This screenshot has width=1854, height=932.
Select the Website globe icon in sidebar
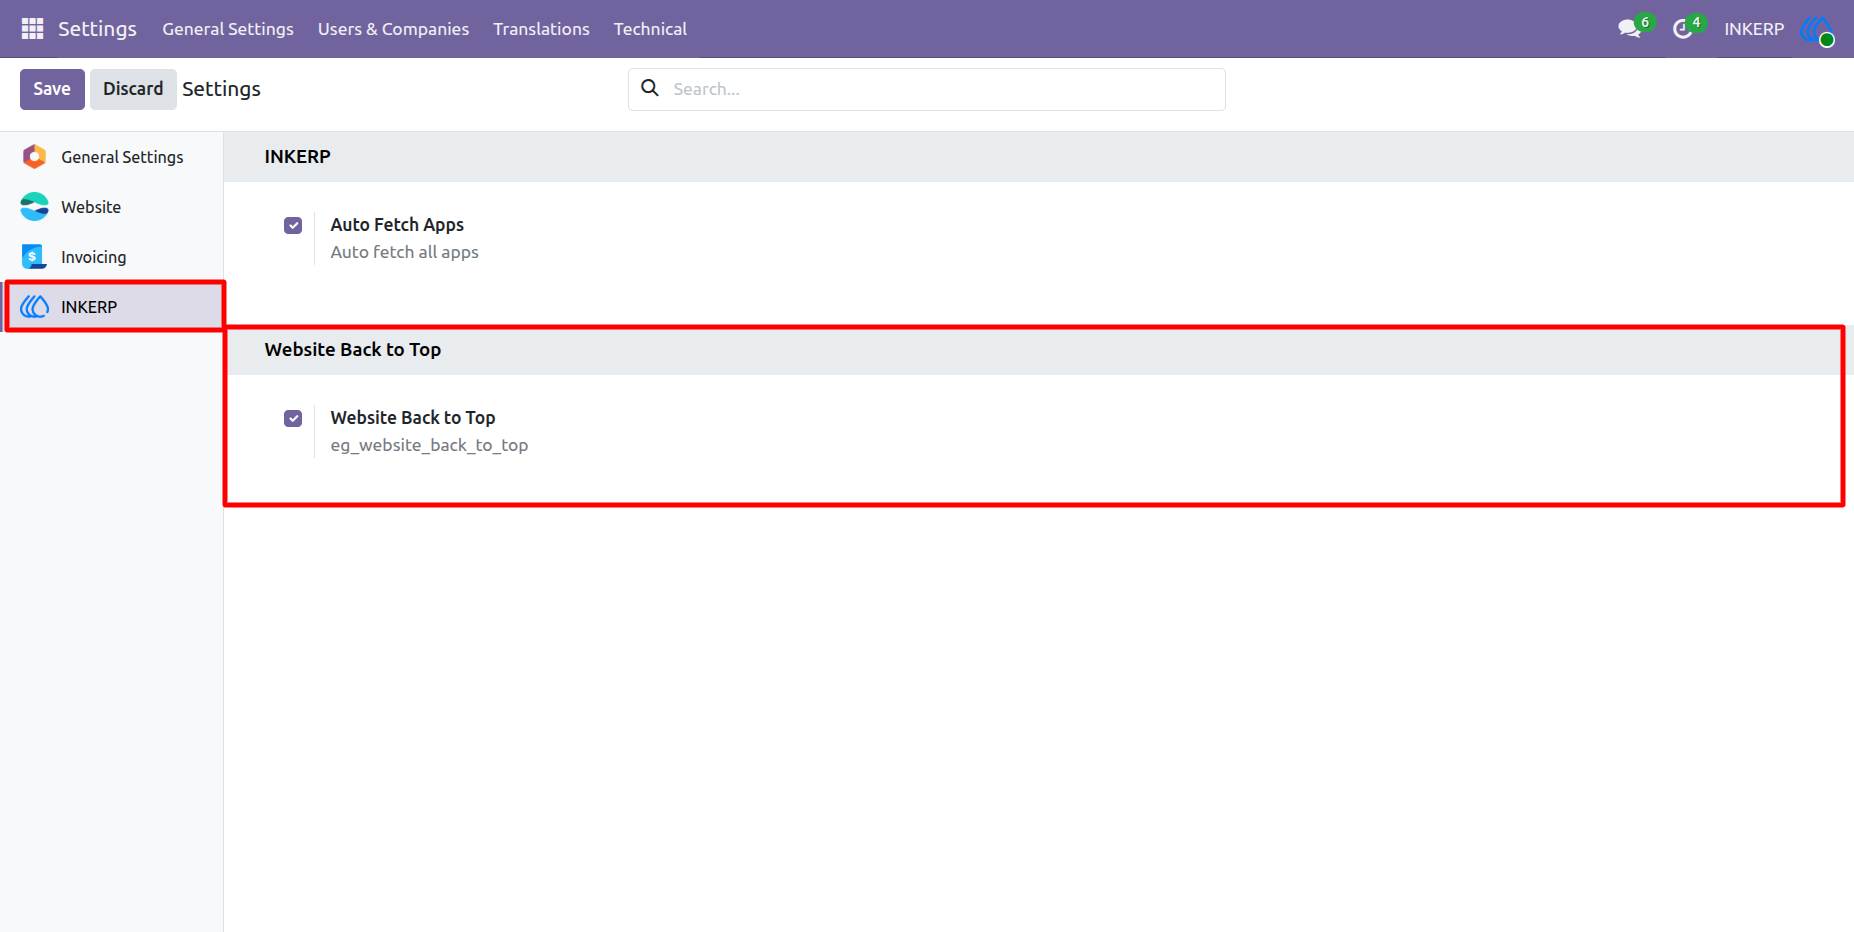[x=34, y=207]
